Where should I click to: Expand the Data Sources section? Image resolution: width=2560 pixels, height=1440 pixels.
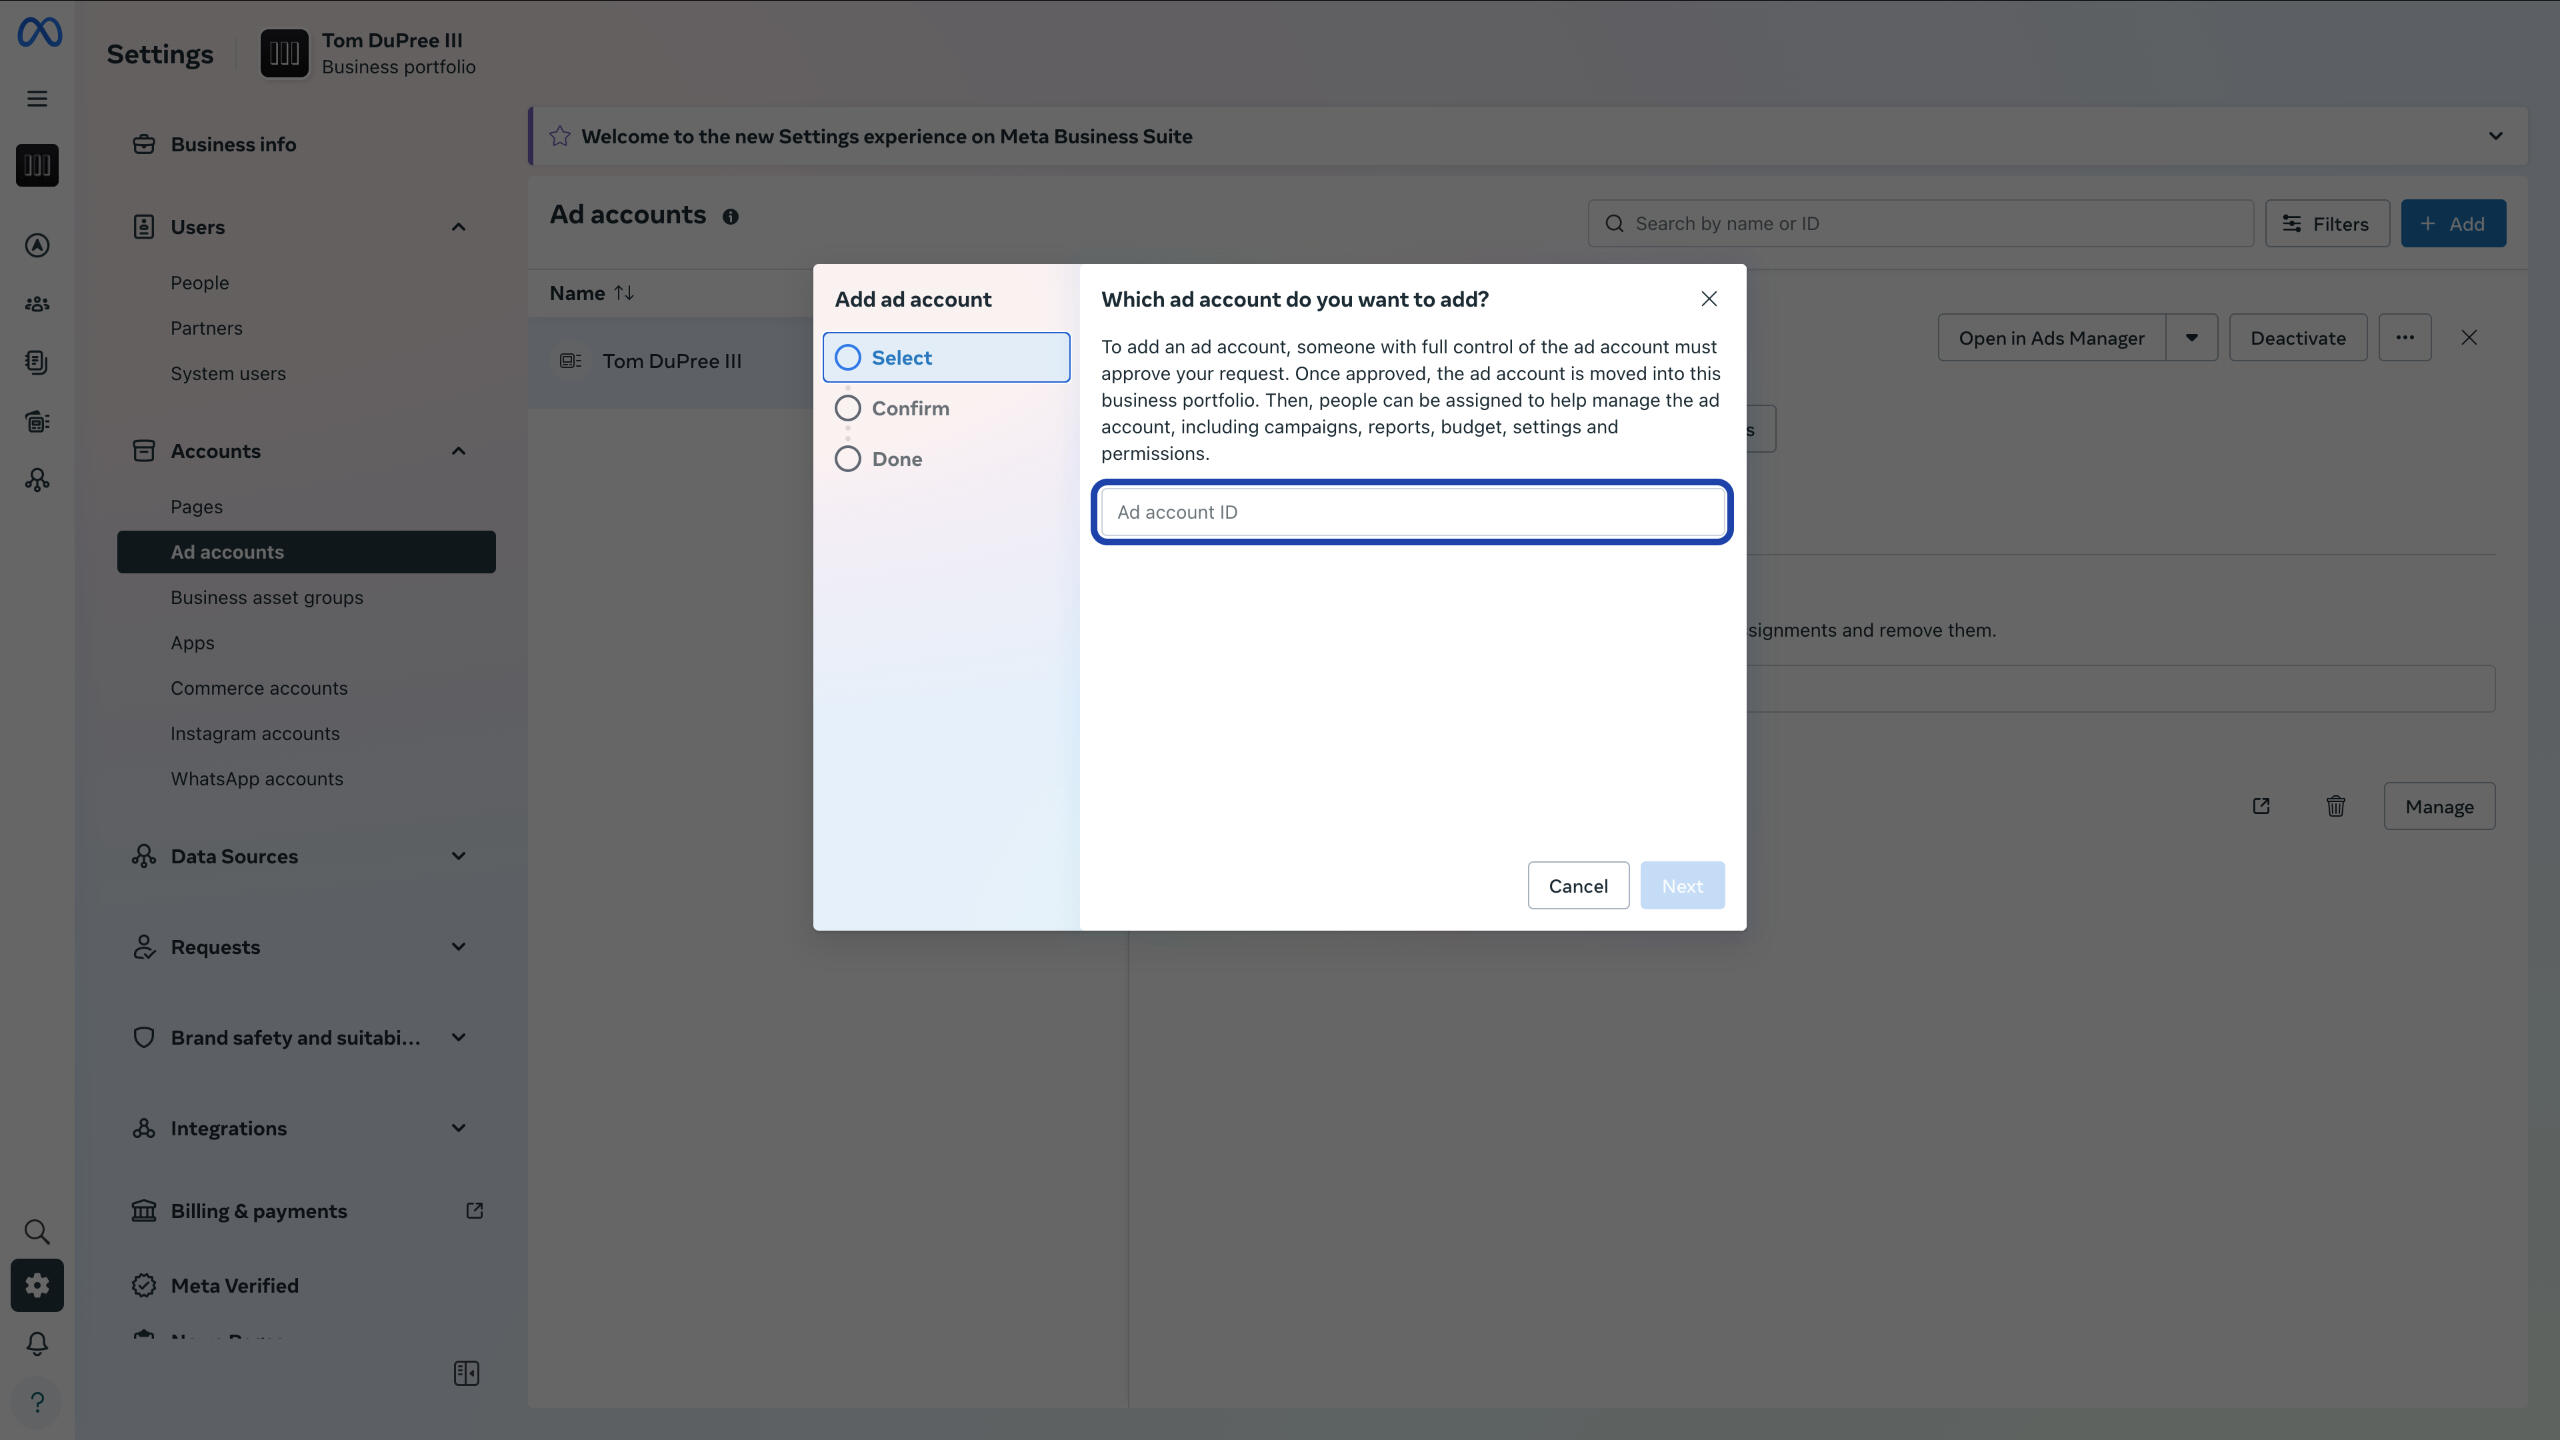458,856
